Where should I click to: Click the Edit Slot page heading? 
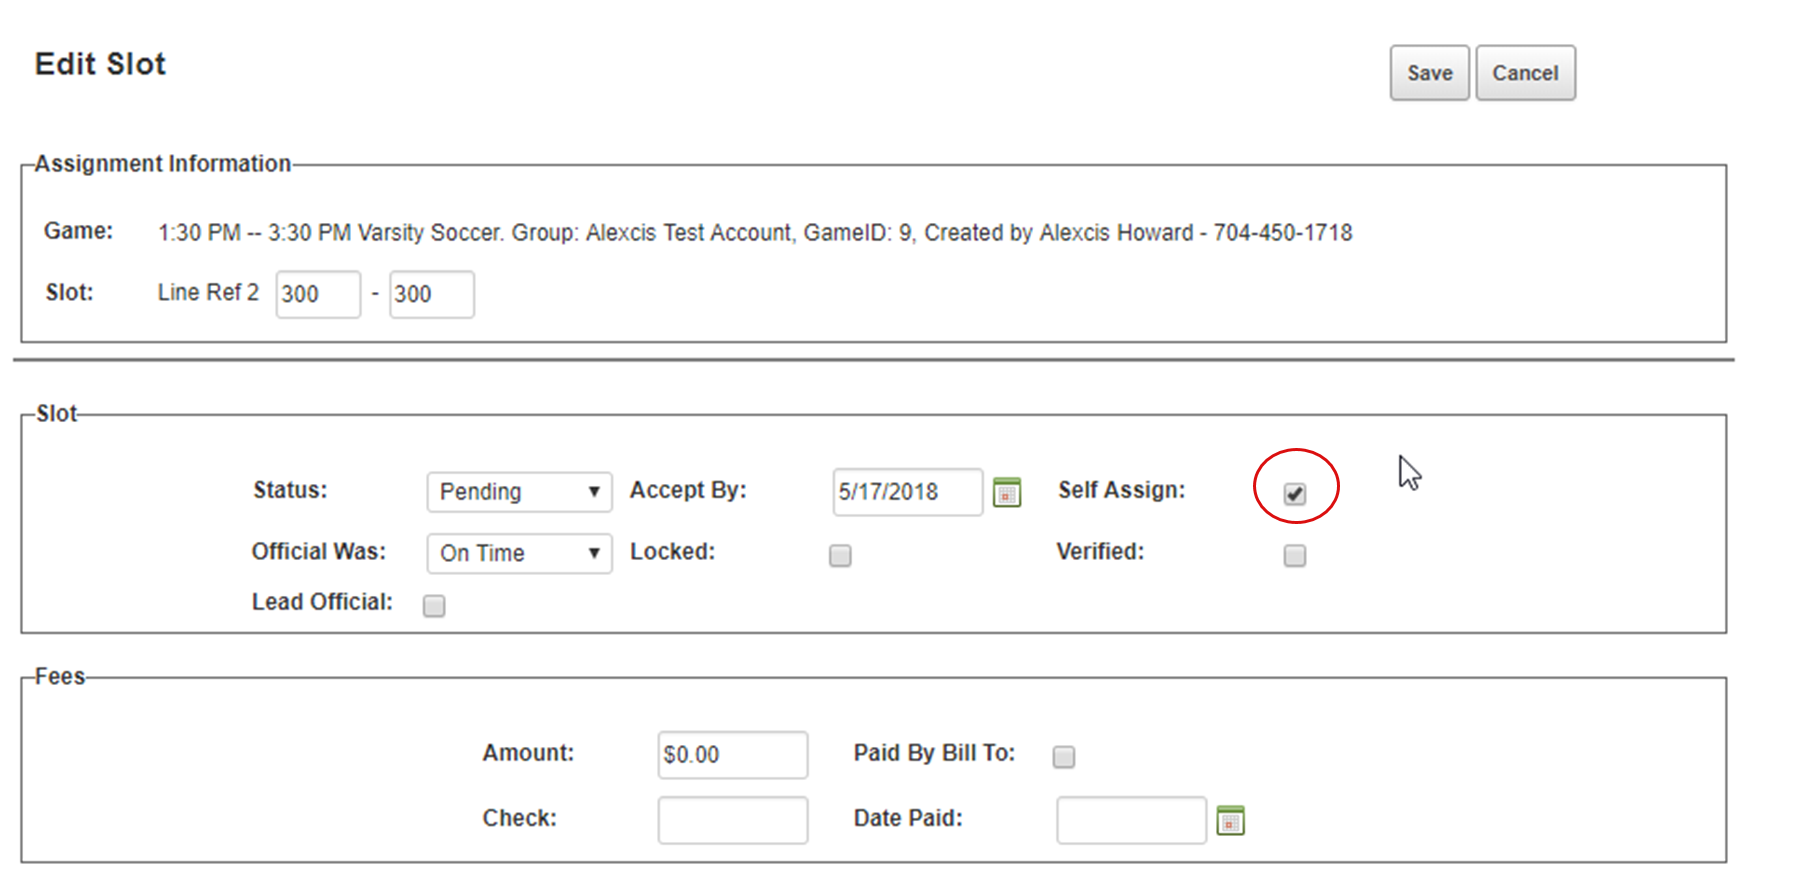point(100,64)
